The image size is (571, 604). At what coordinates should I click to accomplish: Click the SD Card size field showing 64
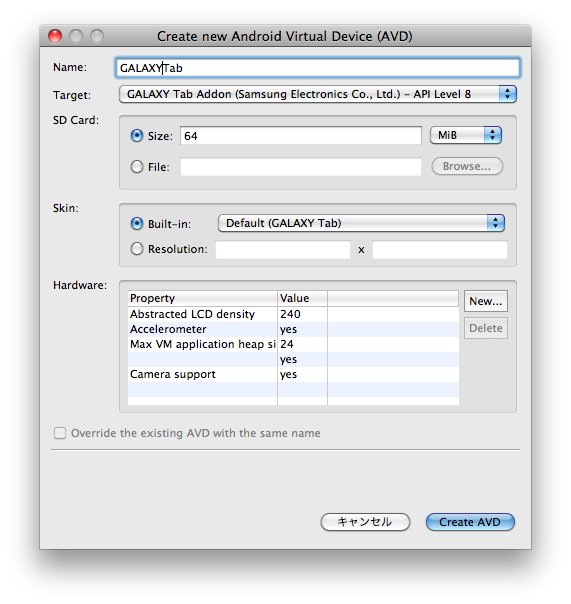click(301, 136)
